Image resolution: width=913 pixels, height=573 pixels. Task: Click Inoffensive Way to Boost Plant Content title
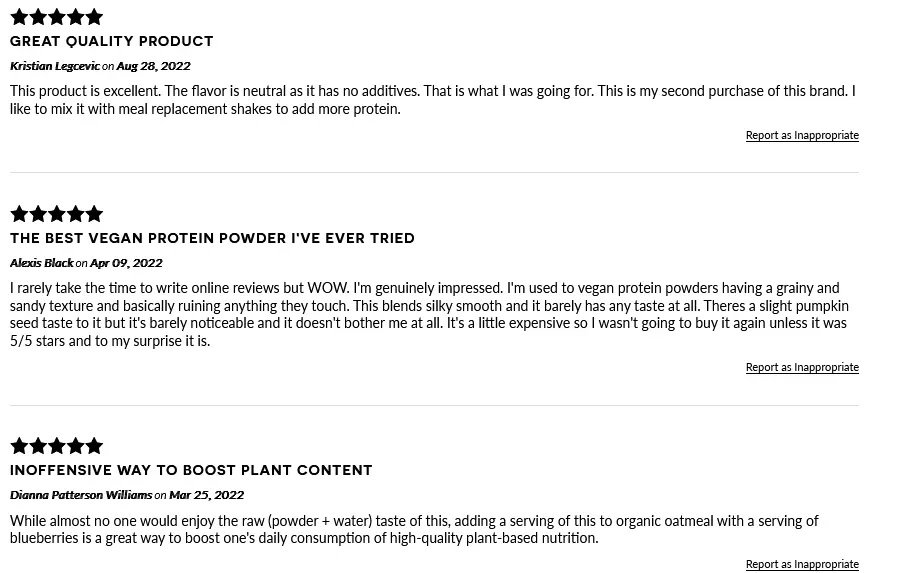(x=191, y=470)
